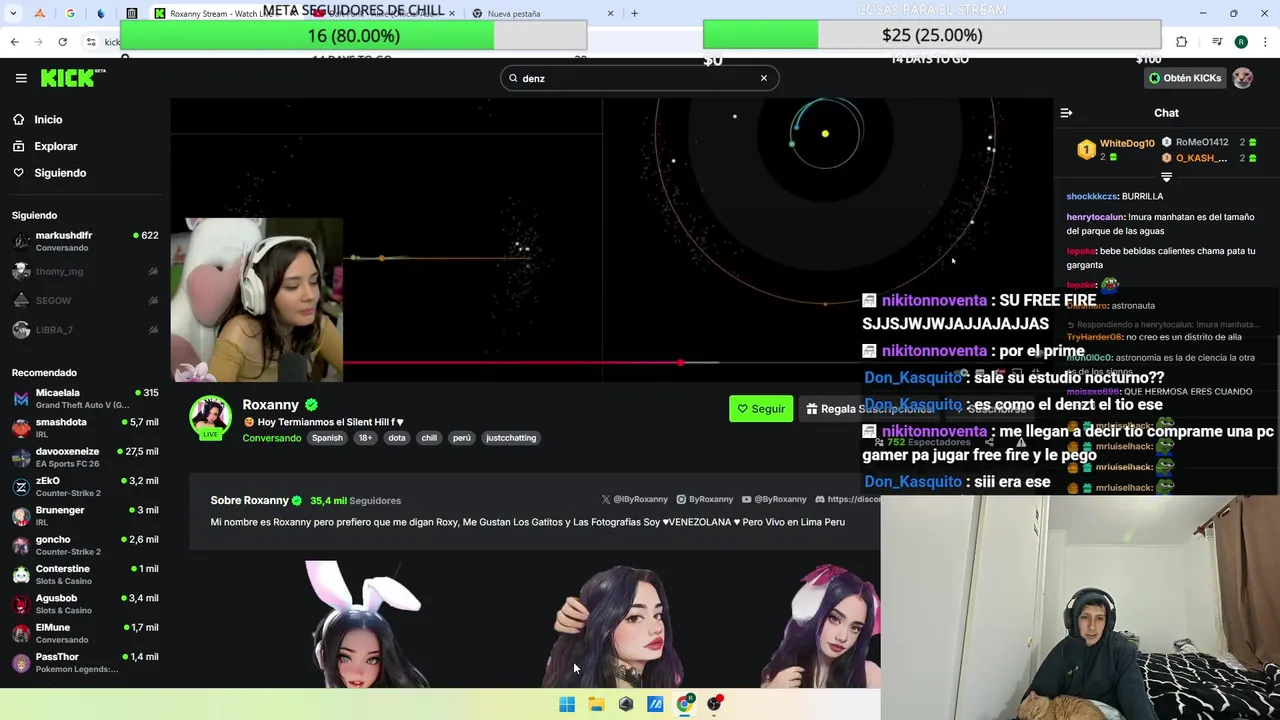Clear the search box with the X
Image resolution: width=1280 pixels, height=720 pixels.
pos(764,78)
